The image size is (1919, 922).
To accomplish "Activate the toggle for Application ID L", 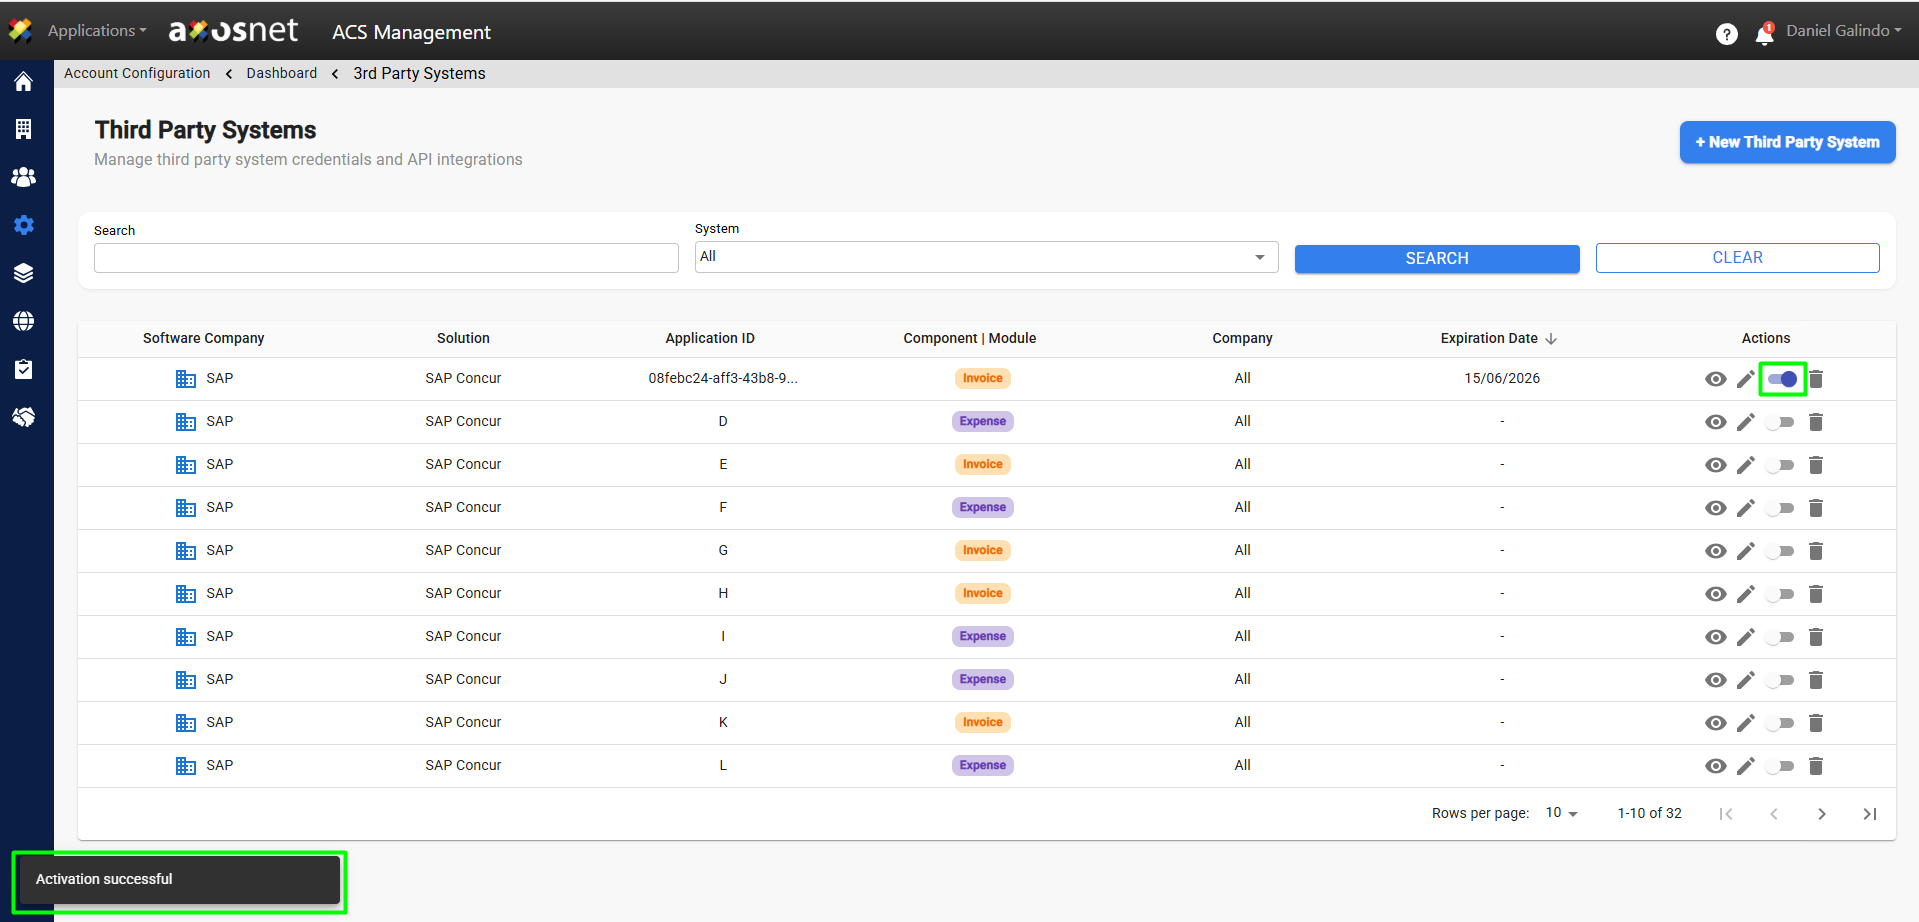I will point(1780,766).
